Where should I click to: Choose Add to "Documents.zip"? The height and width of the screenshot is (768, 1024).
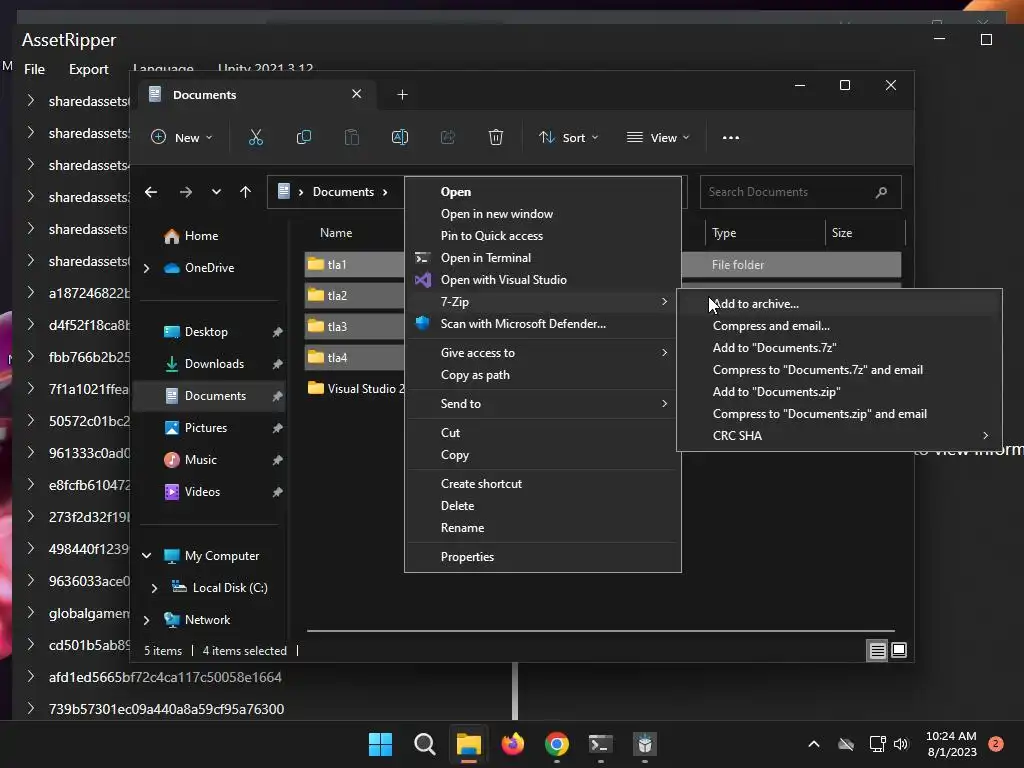(839, 392)
